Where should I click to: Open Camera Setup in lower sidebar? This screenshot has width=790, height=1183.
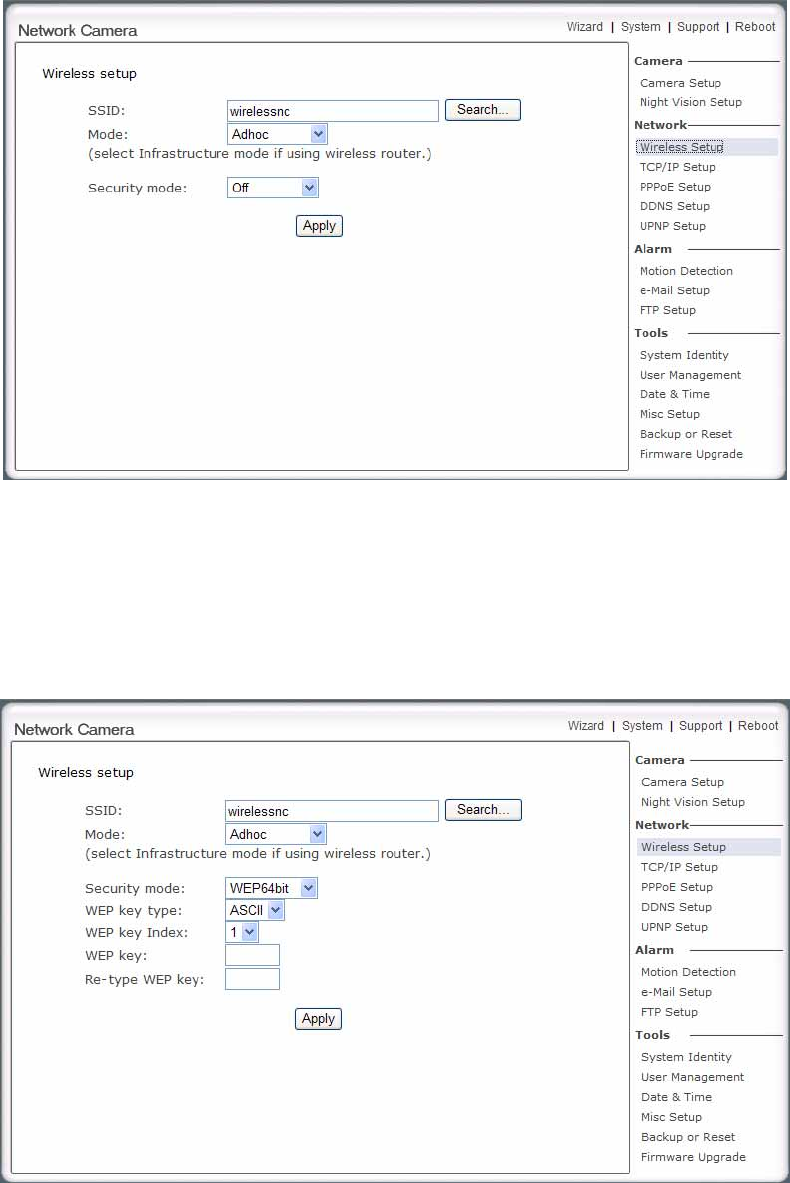(x=682, y=782)
